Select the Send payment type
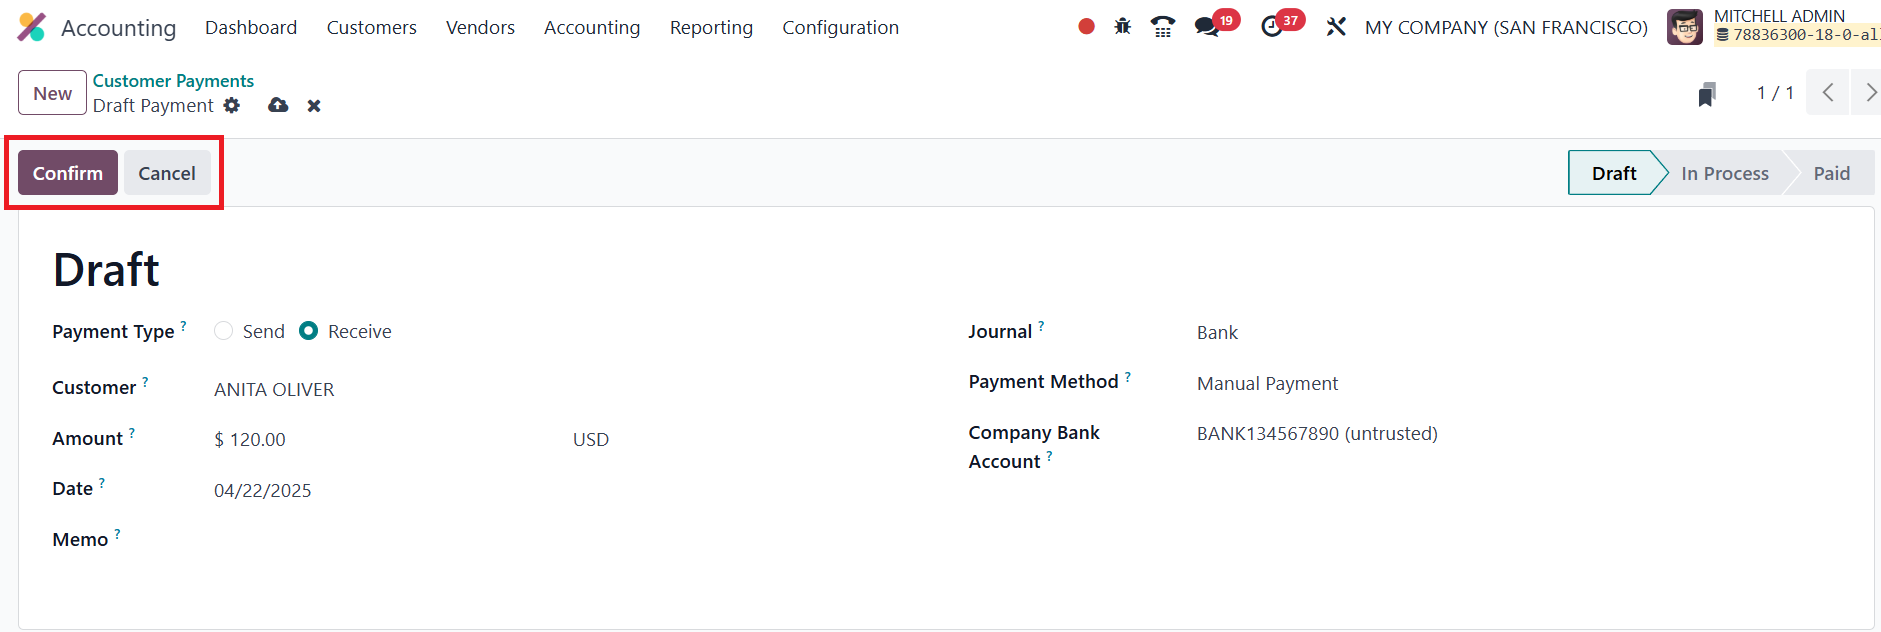The height and width of the screenshot is (632, 1881). click(x=223, y=331)
